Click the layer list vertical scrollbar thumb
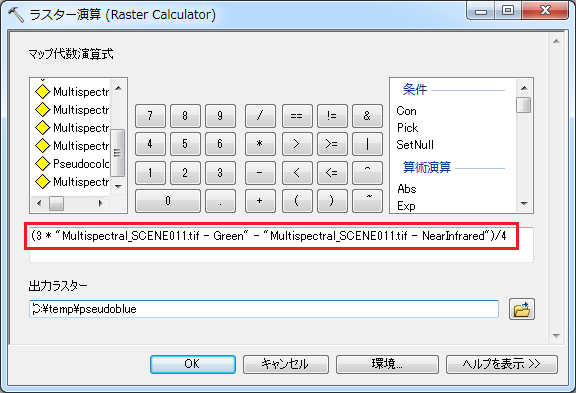This screenshot has height=393, width=576. (118, 152)
